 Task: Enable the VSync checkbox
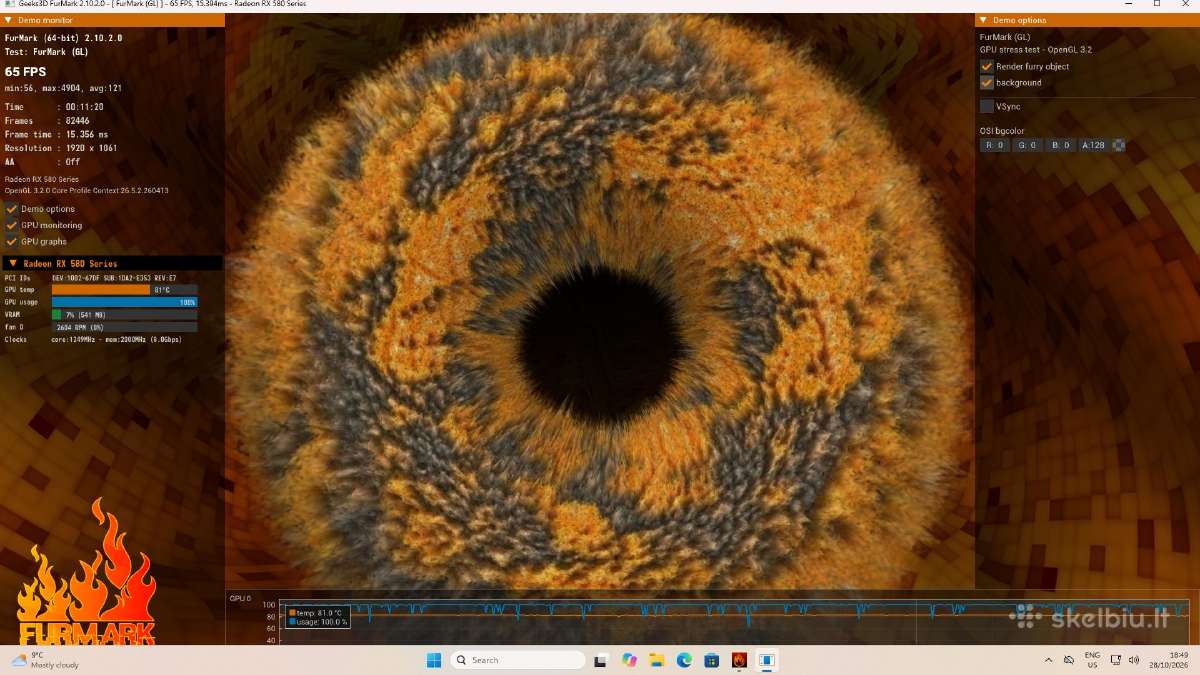tap(987, 106)
